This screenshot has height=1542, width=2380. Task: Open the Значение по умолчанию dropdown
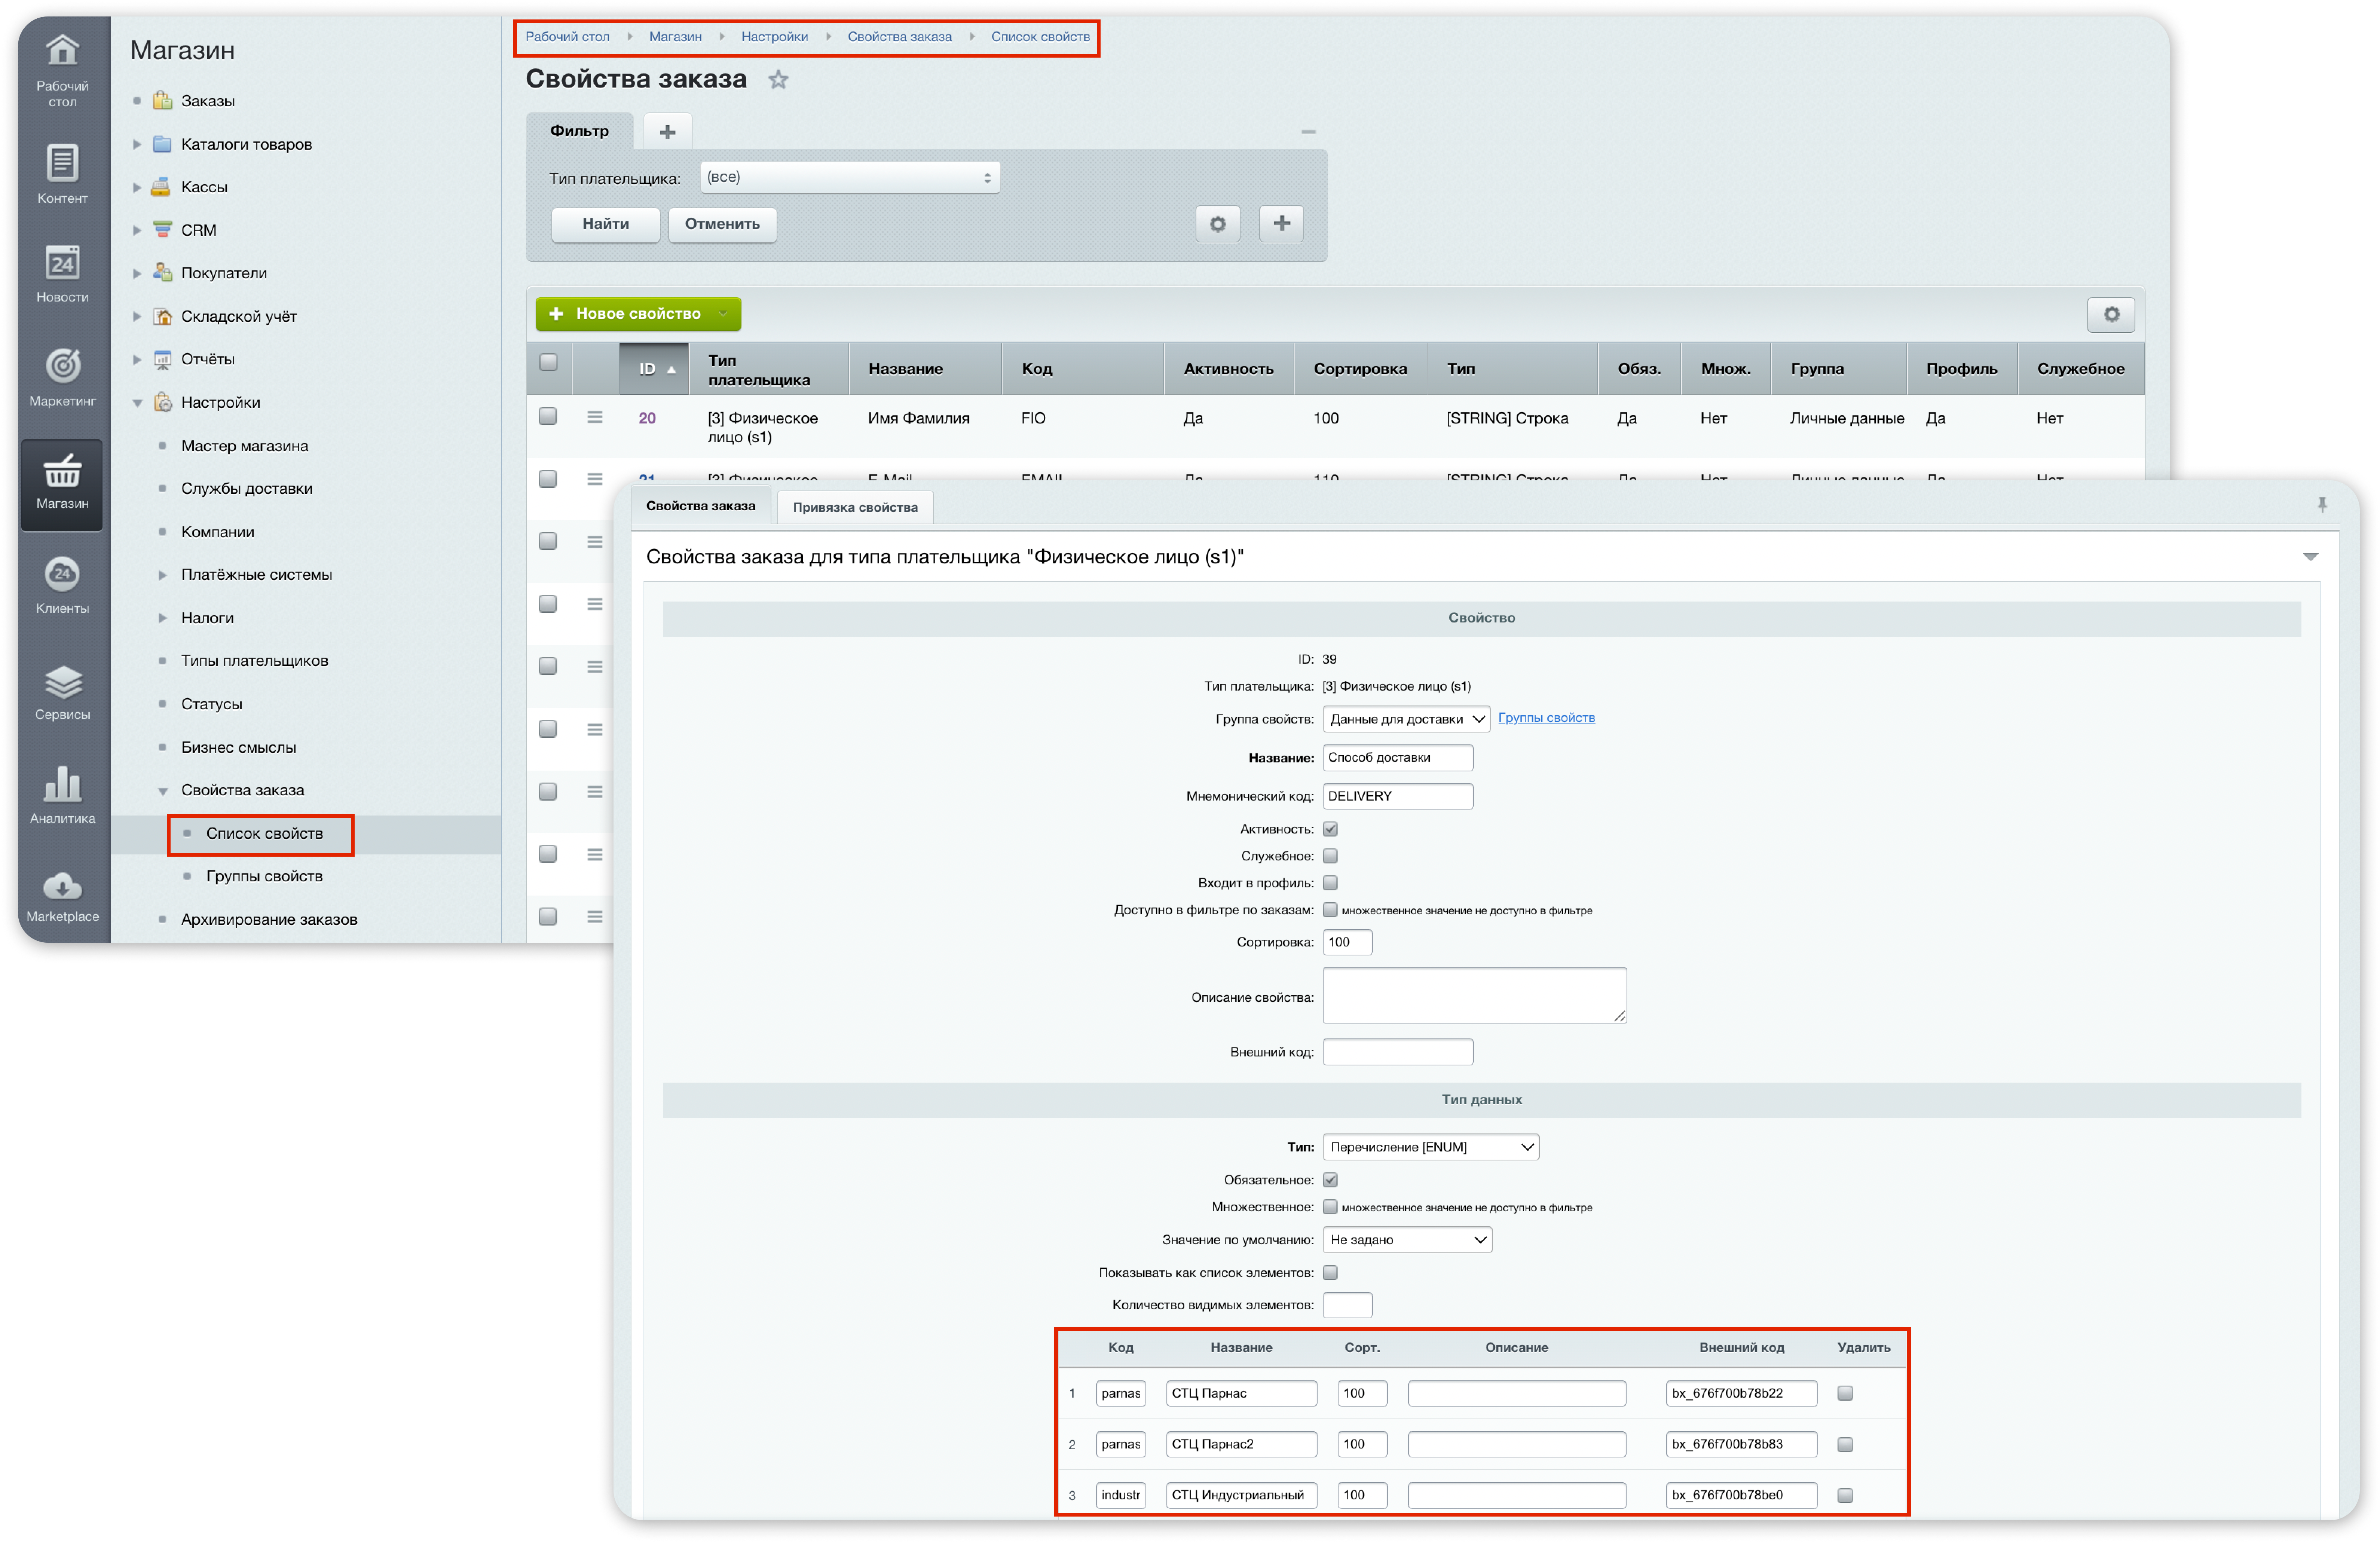click(x=1407, y=1240)
